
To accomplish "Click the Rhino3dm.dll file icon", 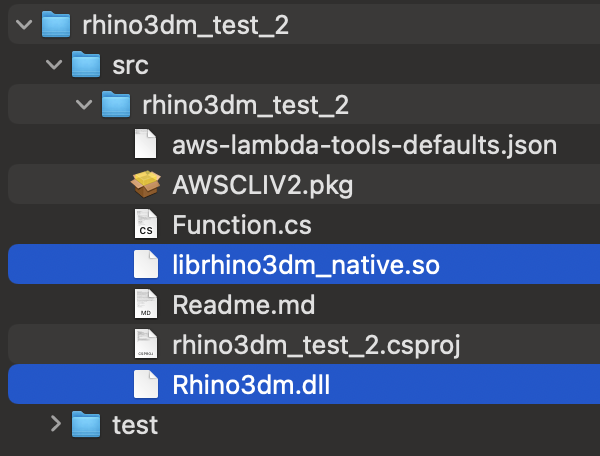I will pos(146,384).
